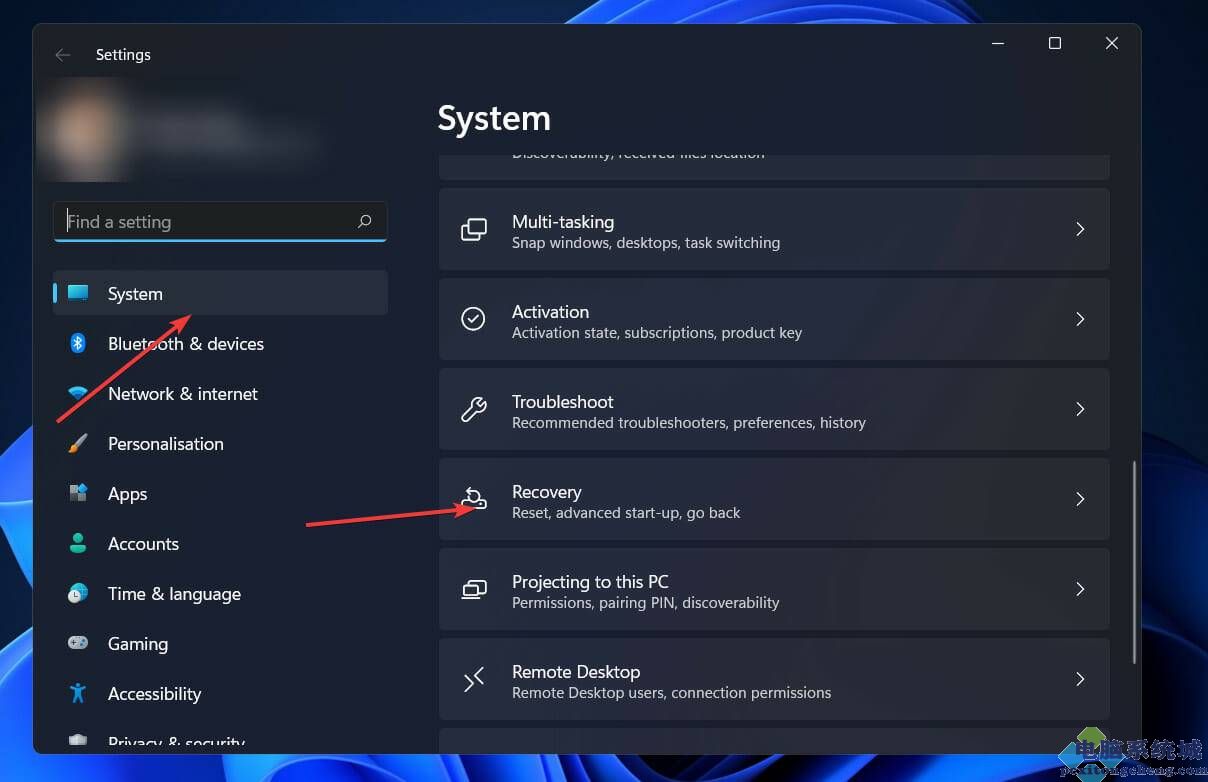
Task: Click the Accounts person icon
Action: [x=78, y=543]
